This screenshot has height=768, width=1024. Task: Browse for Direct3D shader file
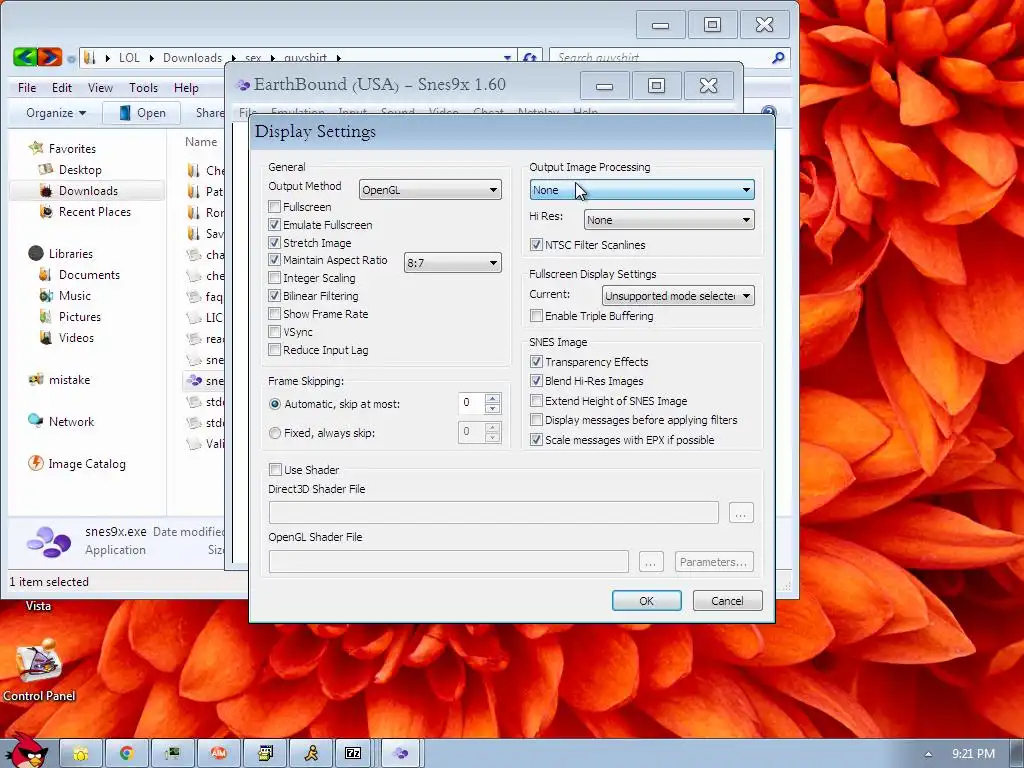(x=741, y=513)
